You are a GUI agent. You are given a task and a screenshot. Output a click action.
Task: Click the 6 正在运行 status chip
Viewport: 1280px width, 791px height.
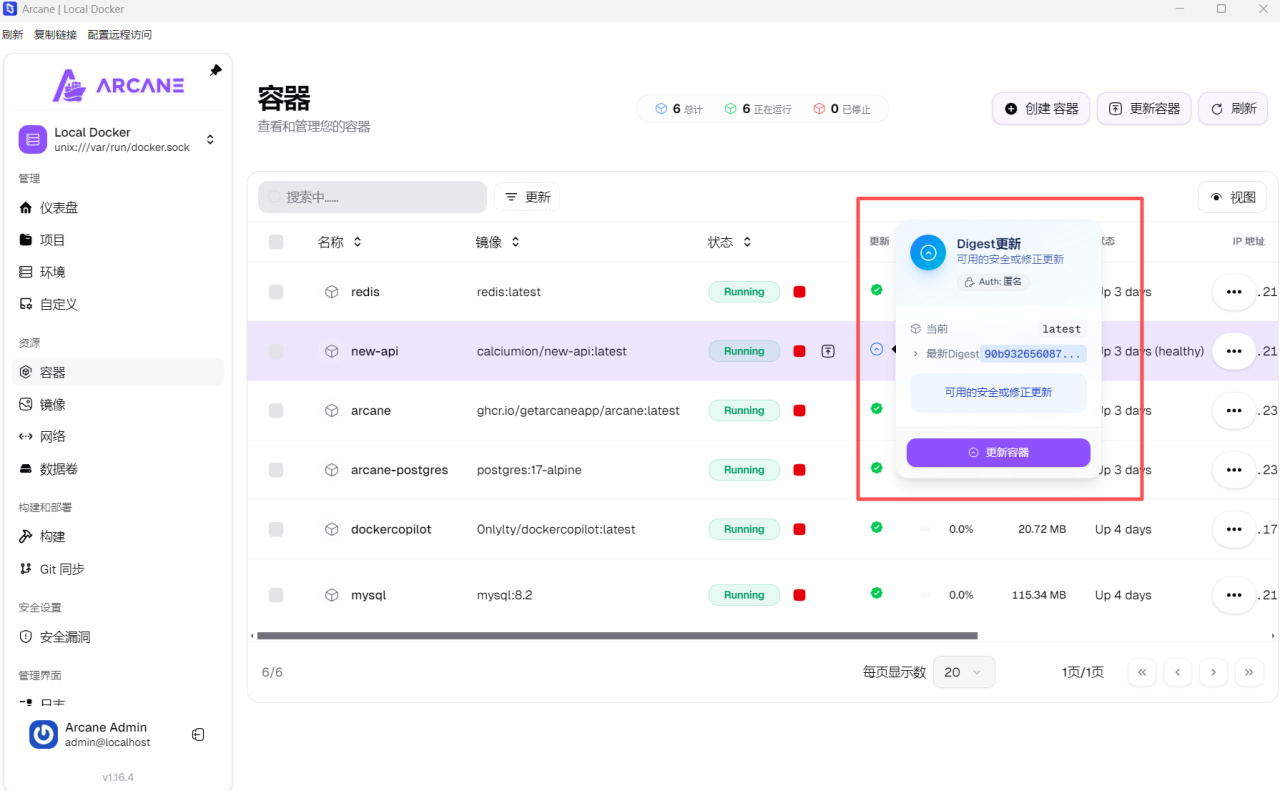click(x=757, y=109)
